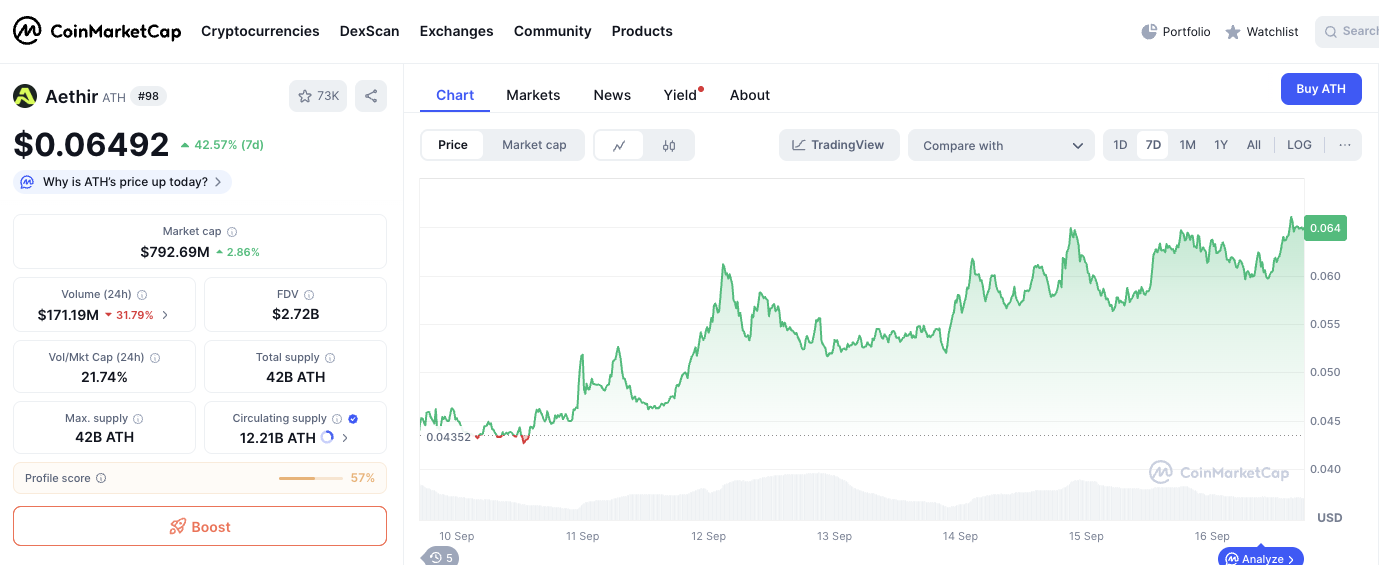Show the FDV info icon

(x=309, y=295)
